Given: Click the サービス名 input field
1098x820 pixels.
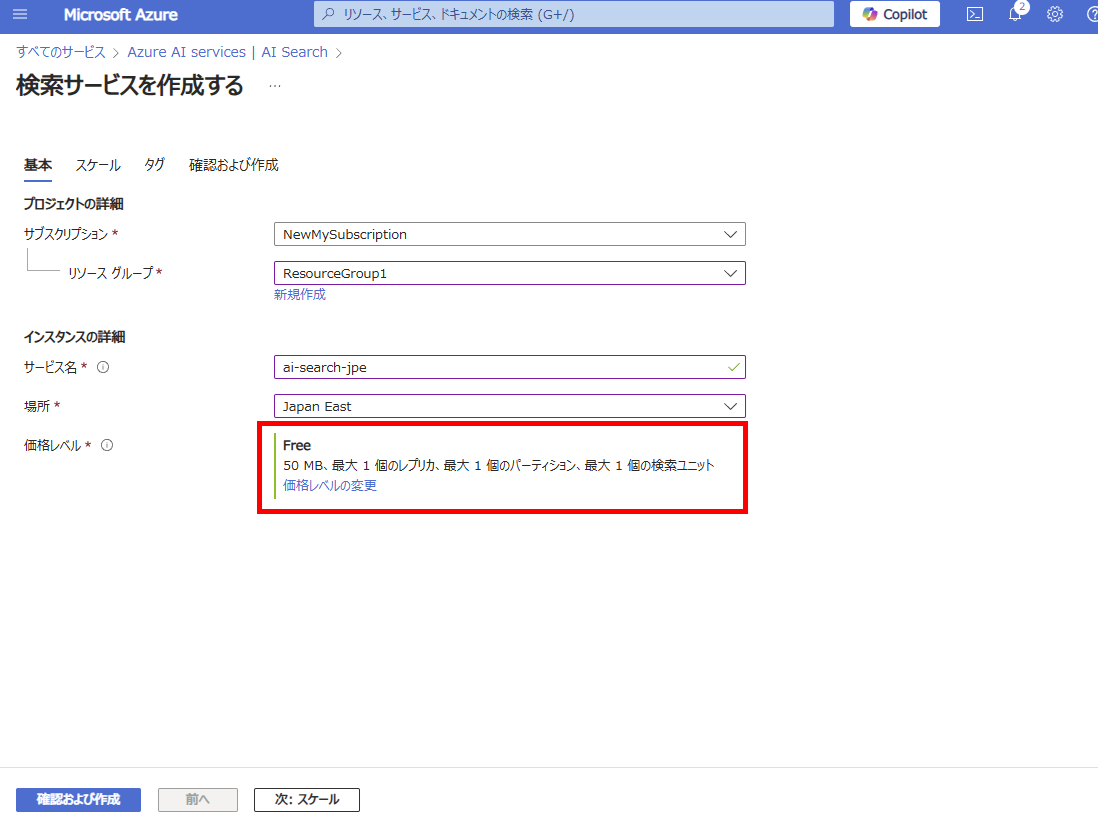Looking at the screenshot, I should coord(500,367).
